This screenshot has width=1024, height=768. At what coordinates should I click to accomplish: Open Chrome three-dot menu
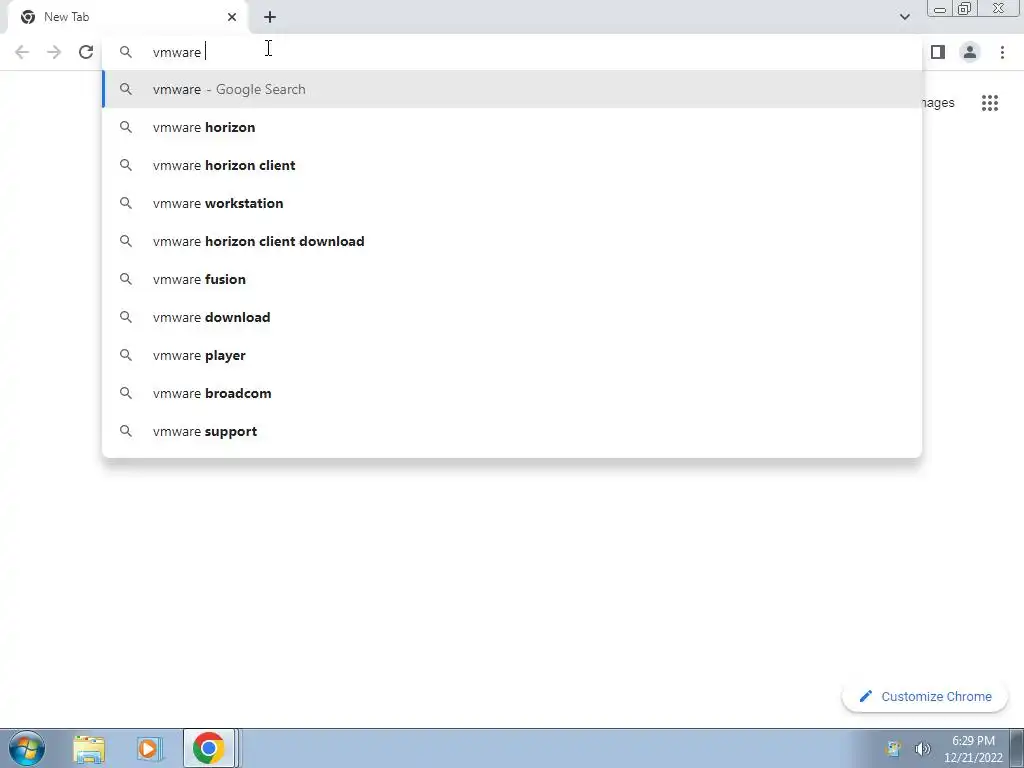pyautogui.click(x=1002, y=52)
